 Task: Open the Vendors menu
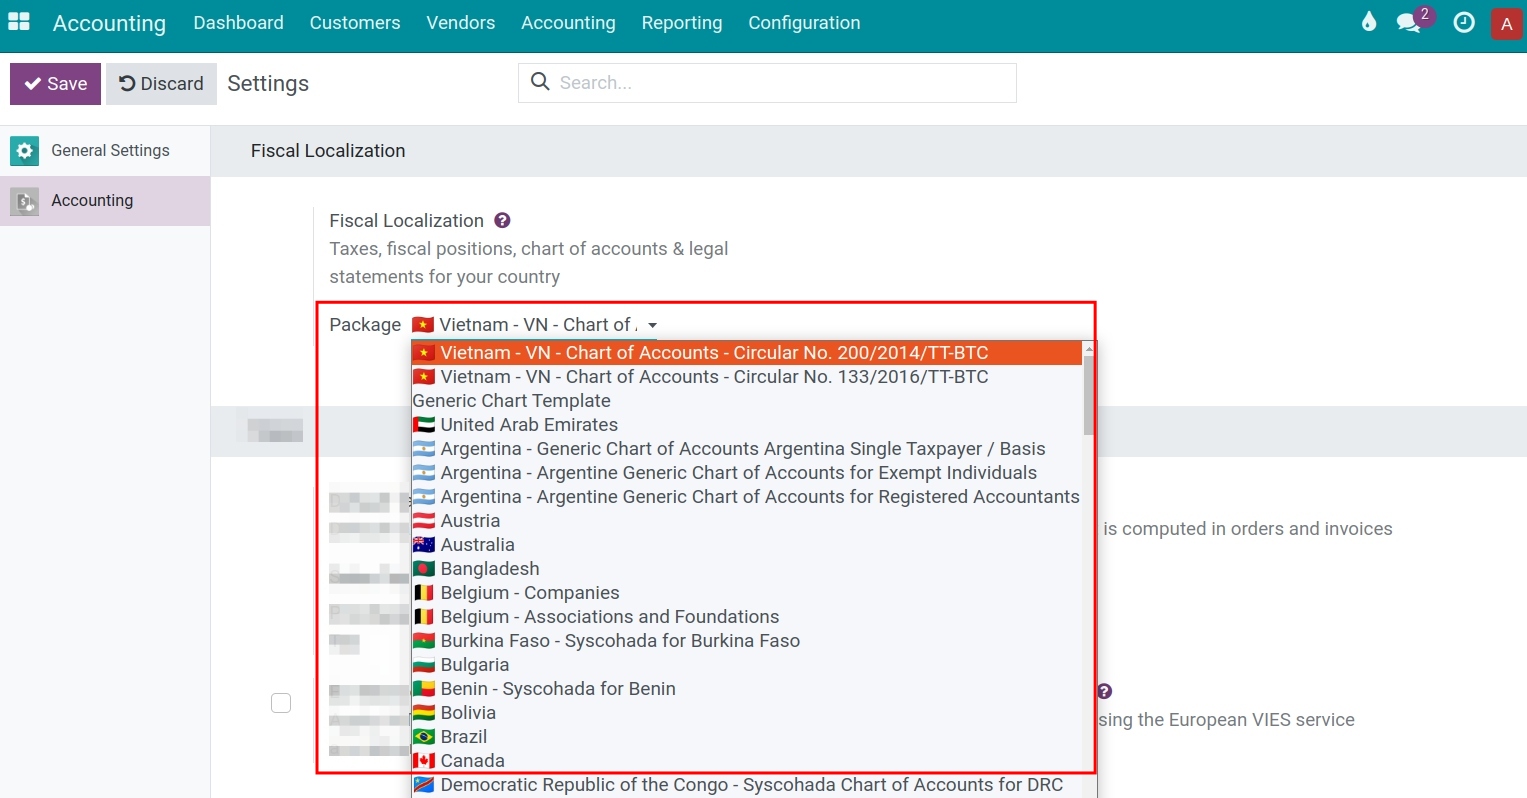point(460,23)
